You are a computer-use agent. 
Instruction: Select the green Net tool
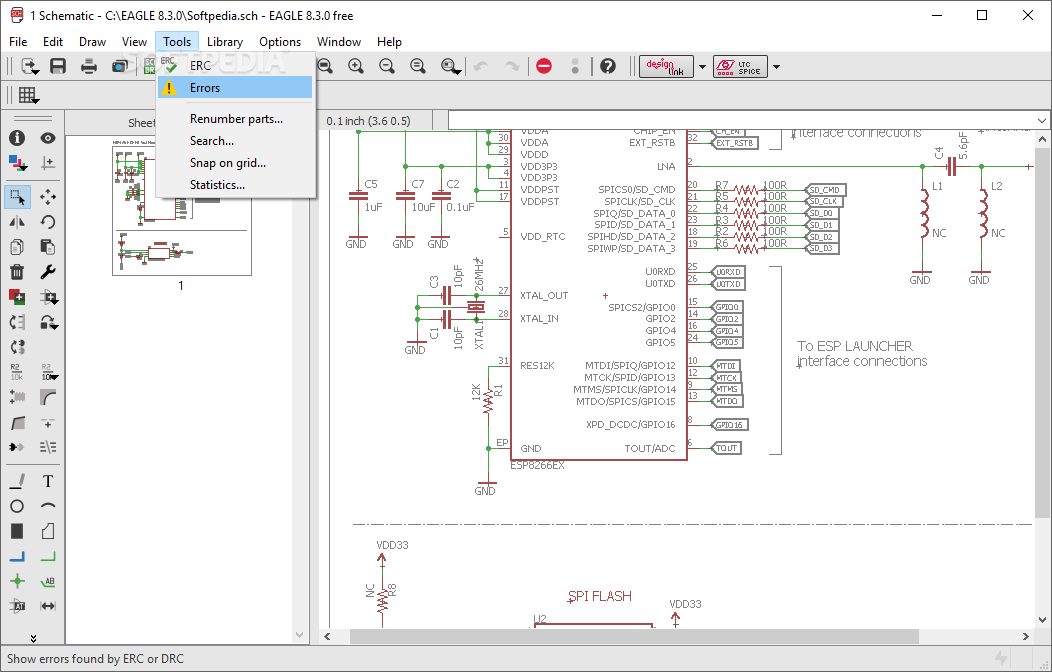[x=48, y=557]
